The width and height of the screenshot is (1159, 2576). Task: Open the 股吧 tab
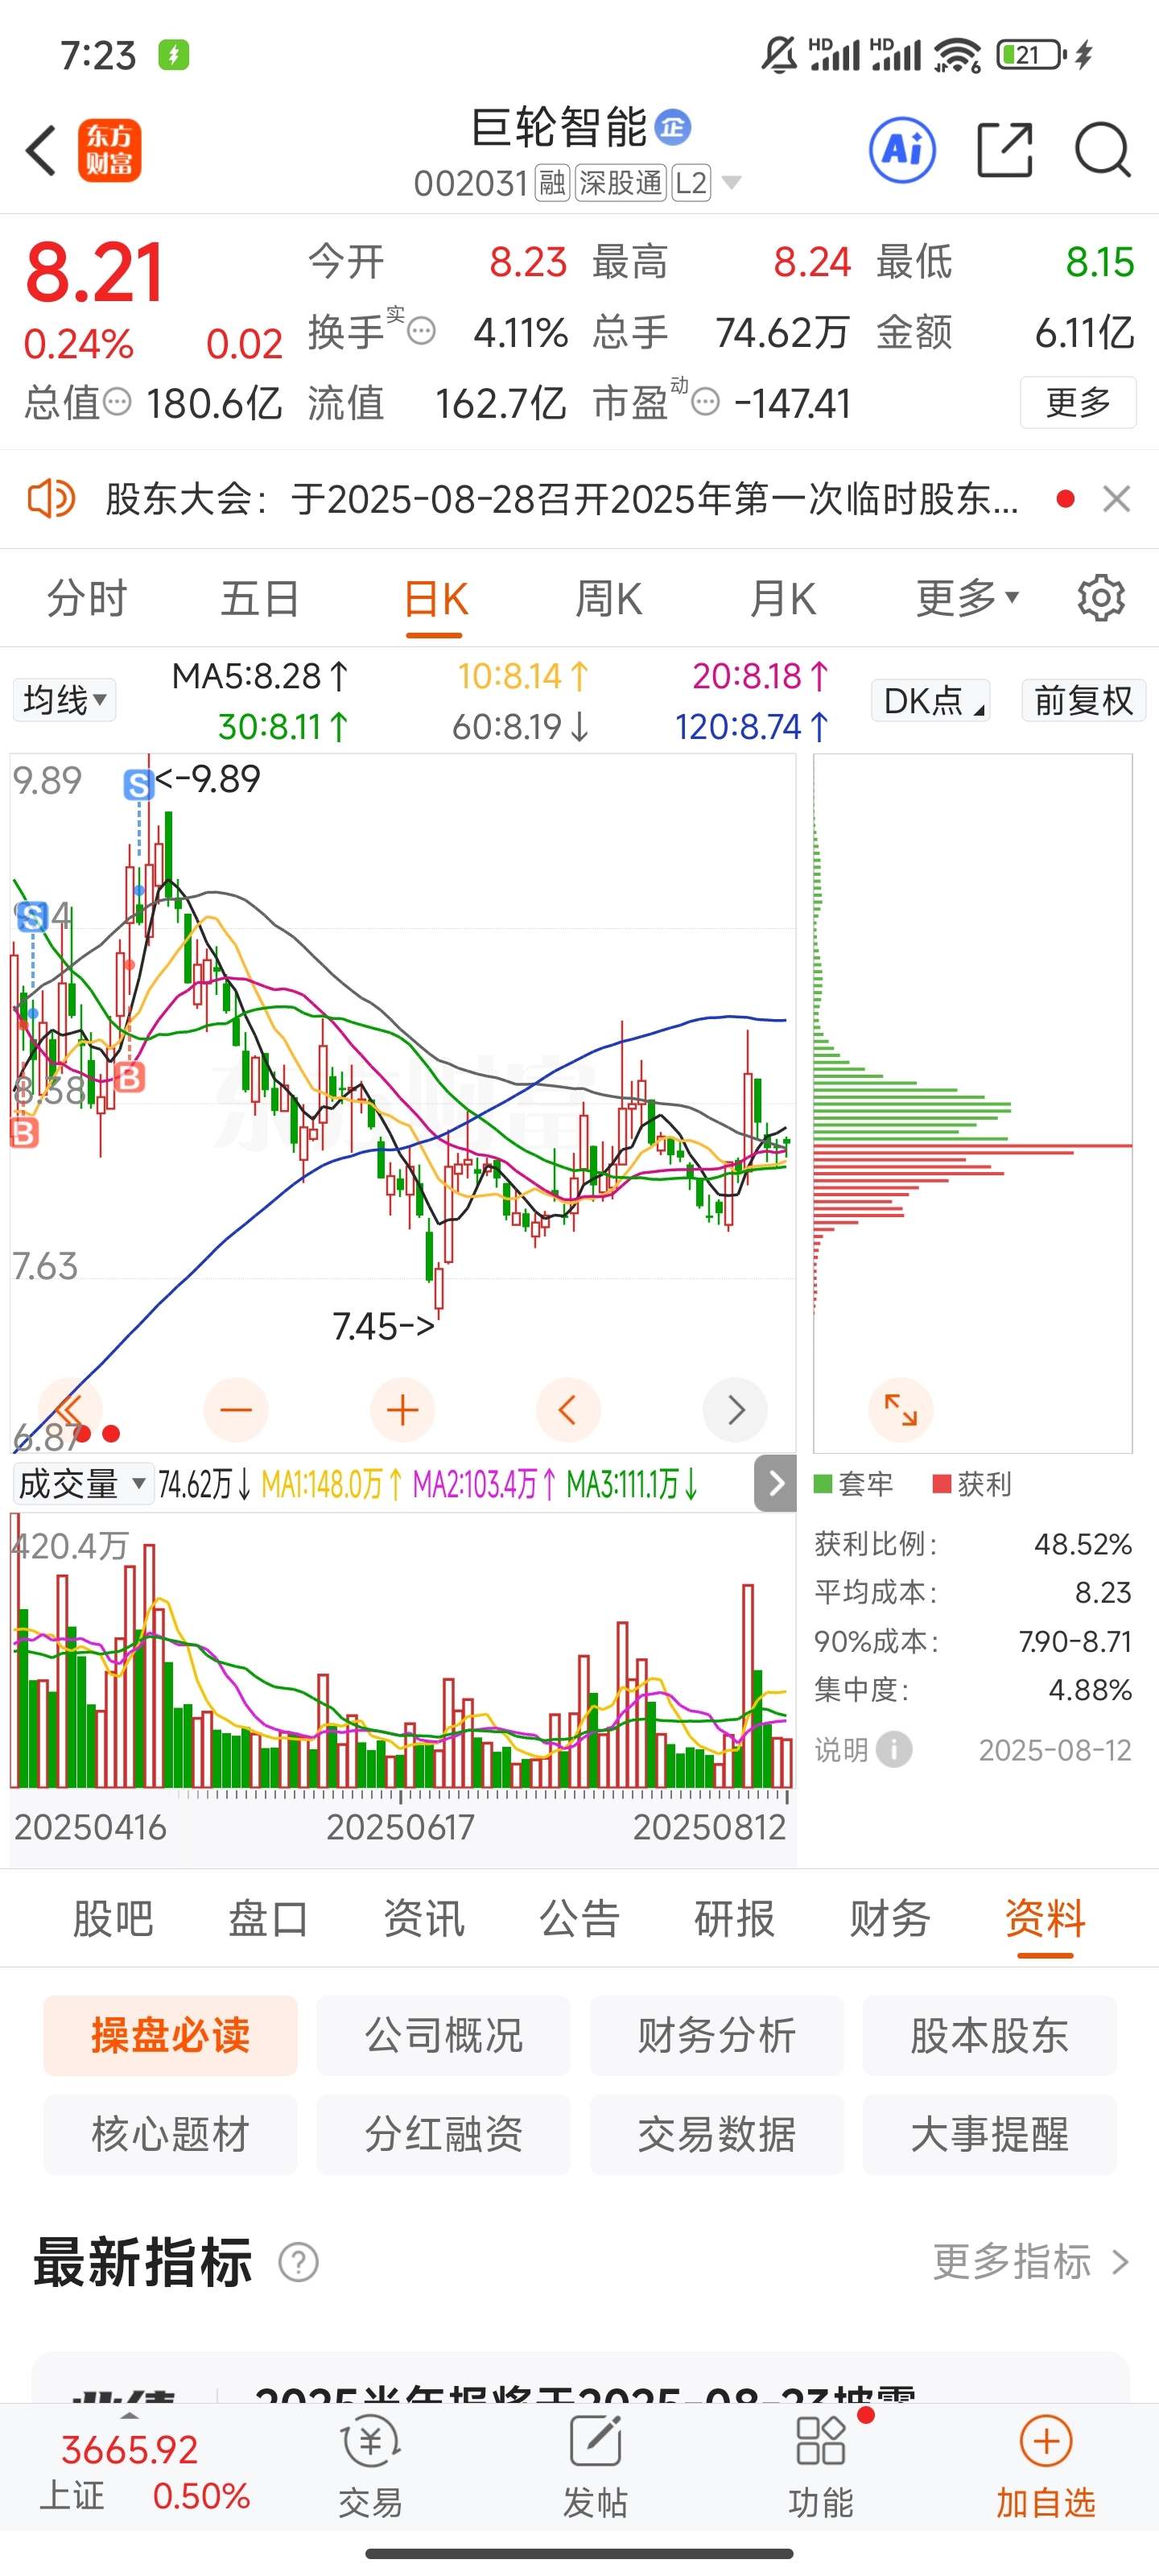(113, 1918)
